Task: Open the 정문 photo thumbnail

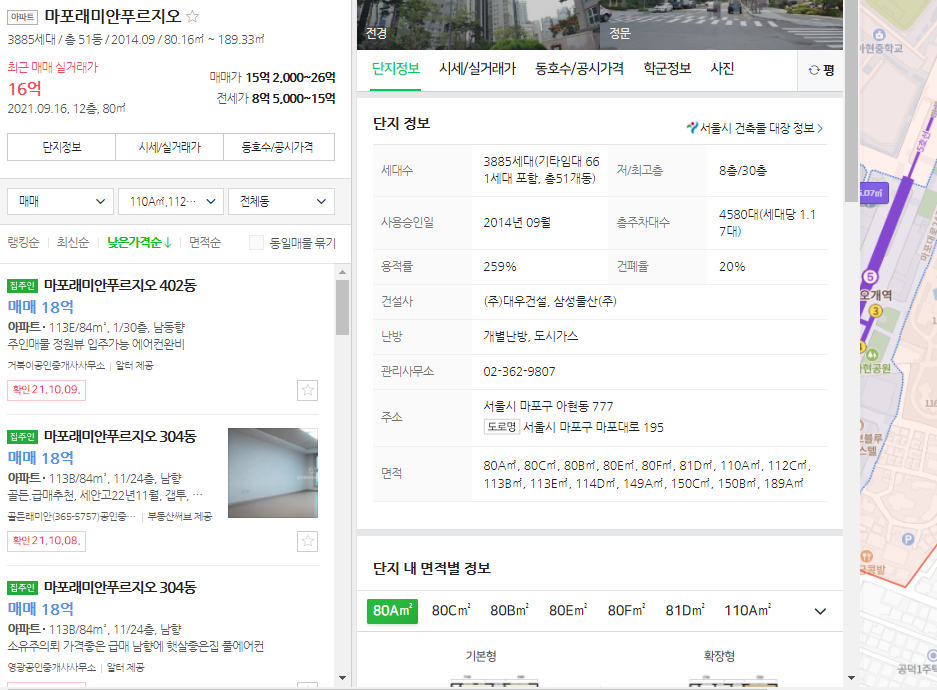Action: [721, 24]
